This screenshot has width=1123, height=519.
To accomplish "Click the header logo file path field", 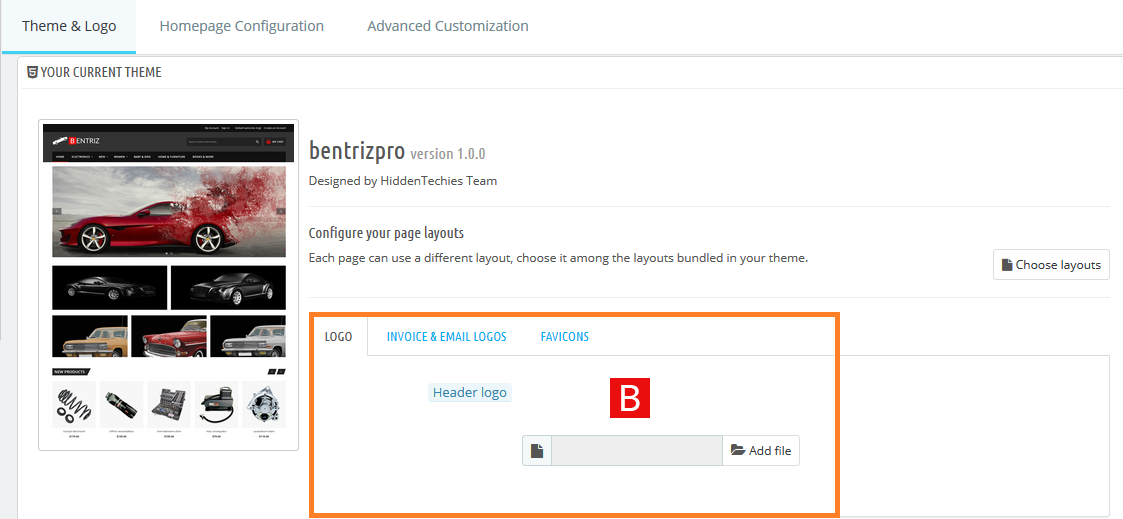I will click(x=637, y=451).
